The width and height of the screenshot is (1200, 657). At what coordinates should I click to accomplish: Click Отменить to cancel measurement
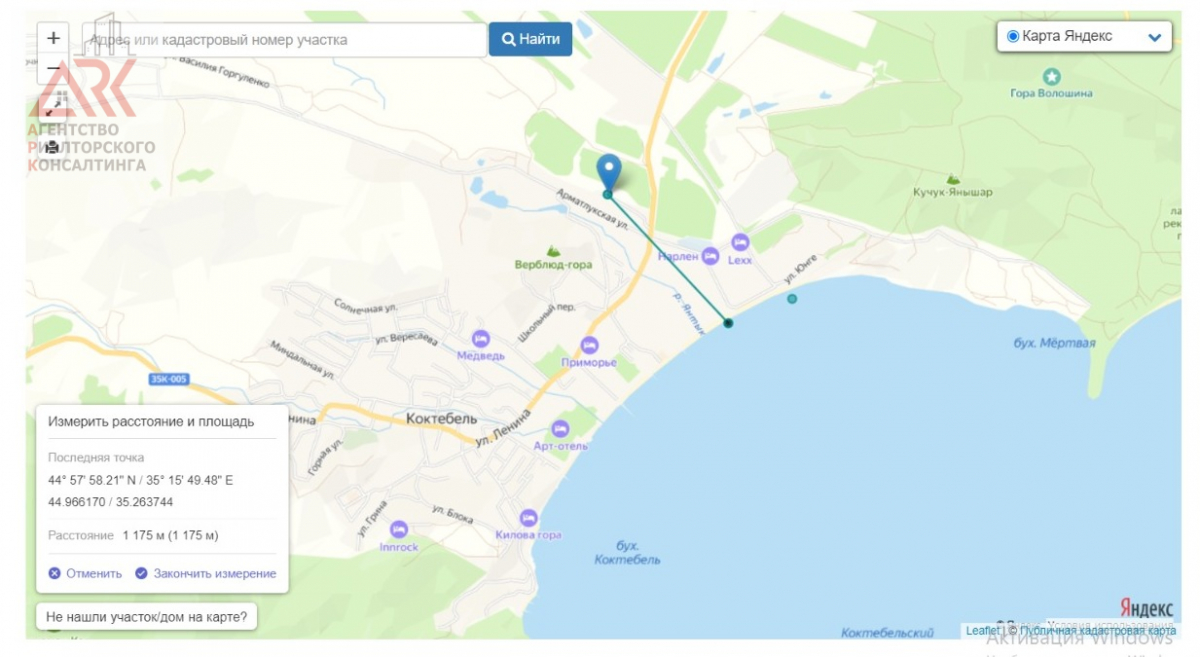point(85,574)
